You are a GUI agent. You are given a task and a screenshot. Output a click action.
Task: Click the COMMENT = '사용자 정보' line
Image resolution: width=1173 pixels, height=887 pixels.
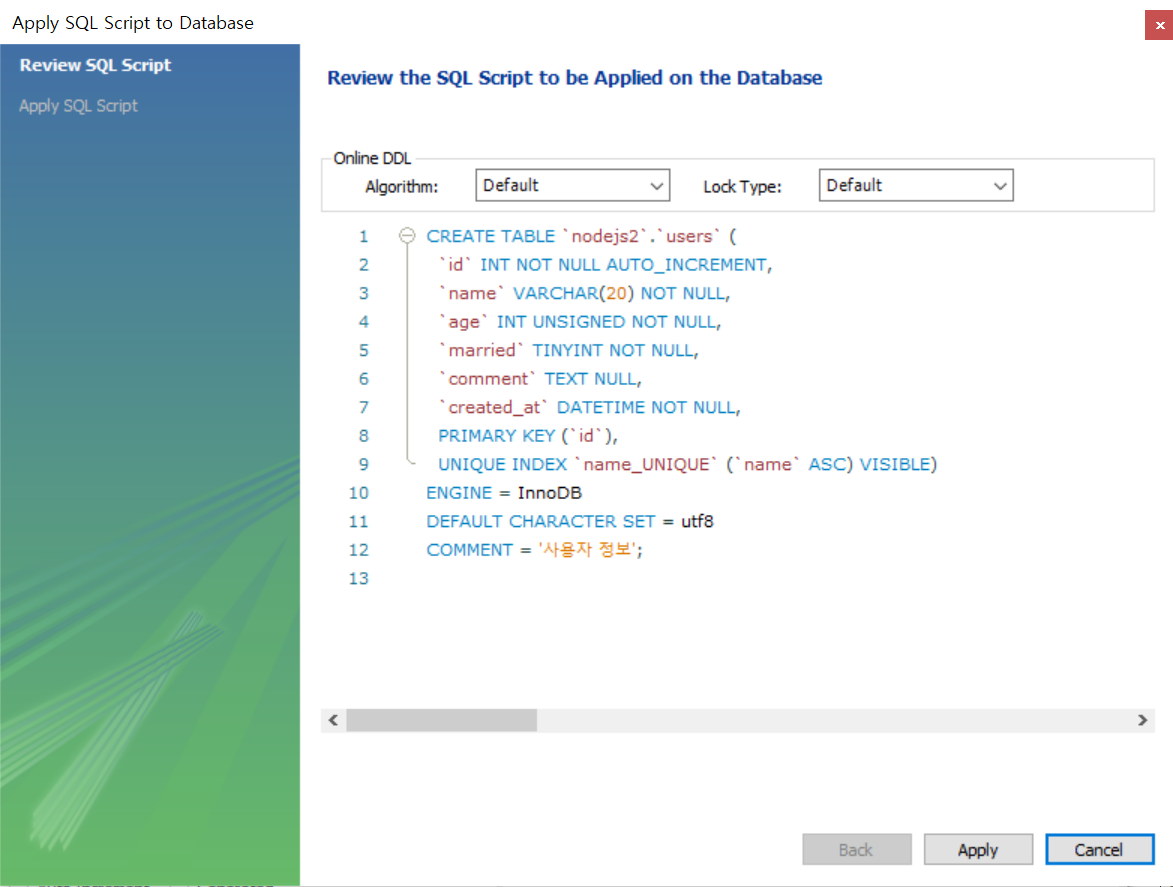534,550
